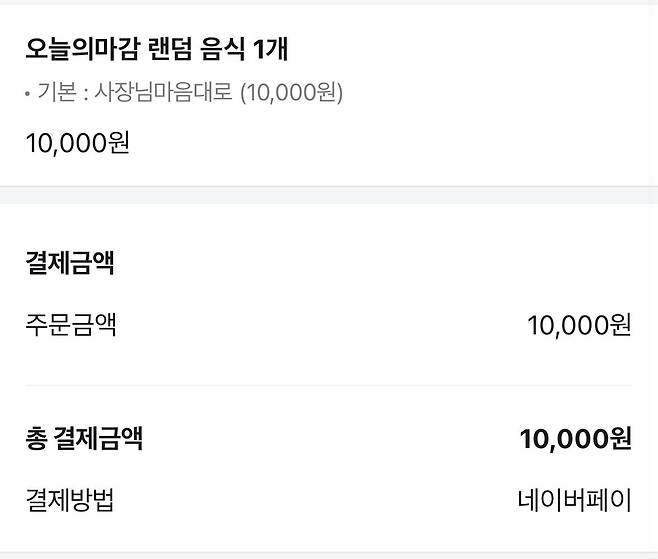
Task: Select the 결제방법 label
Action: [x=70, y=499]
